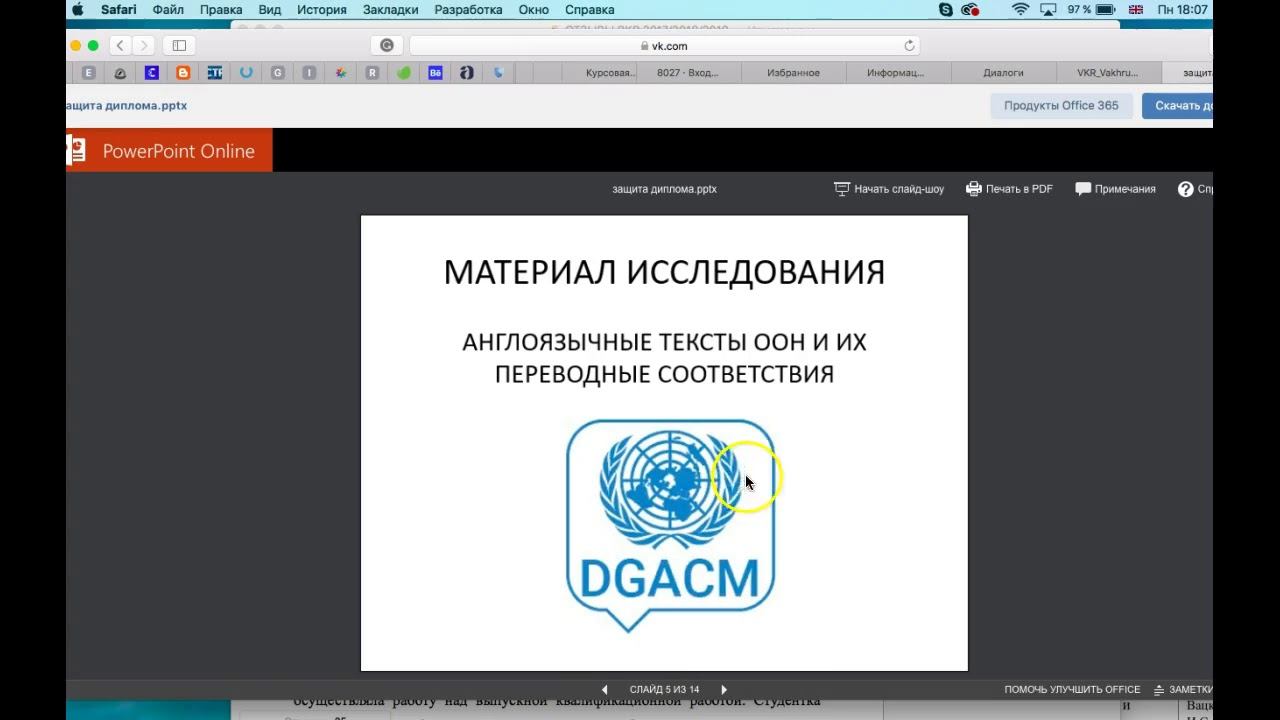Screen dimensions: 1280x720
Task: Switch to the Информац... tab
Action: 896,72
